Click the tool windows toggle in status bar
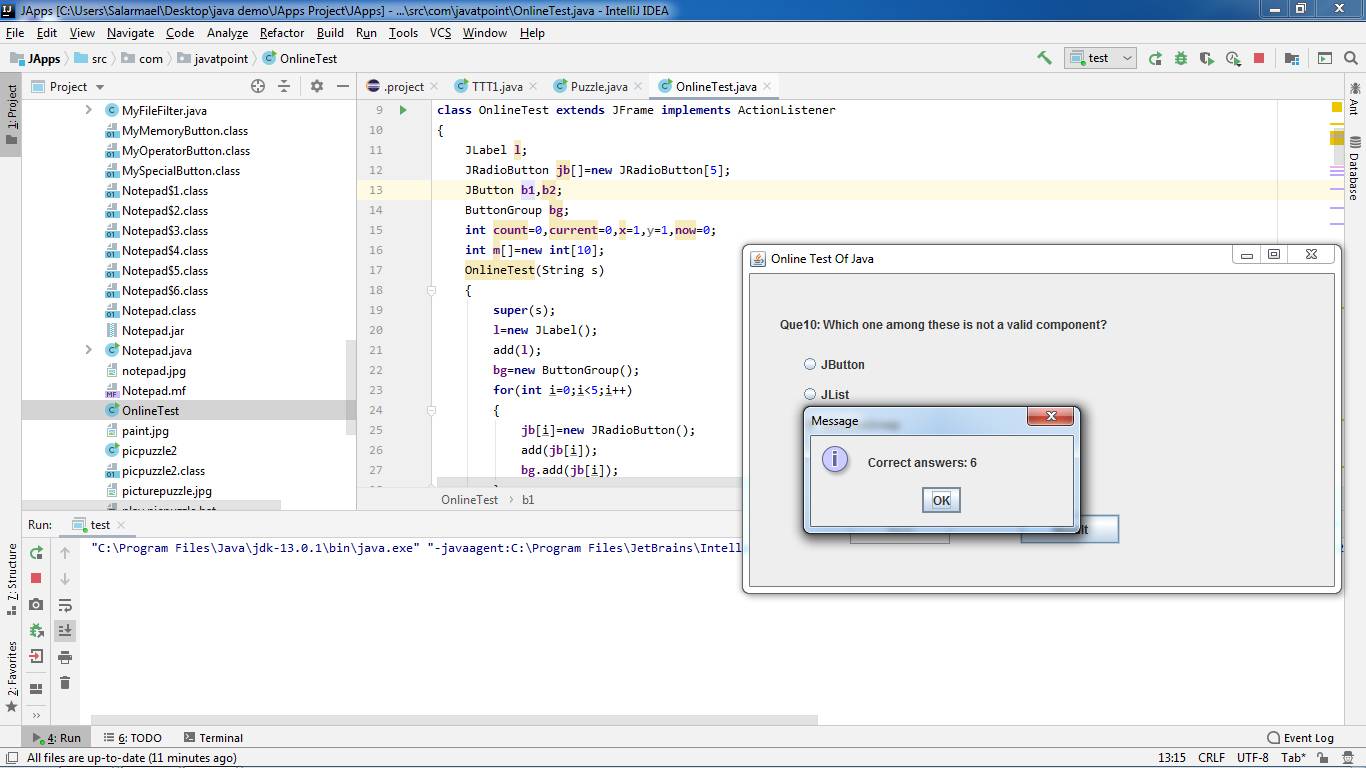Viewport: 1366px width, 768px height. click(11, 758)
